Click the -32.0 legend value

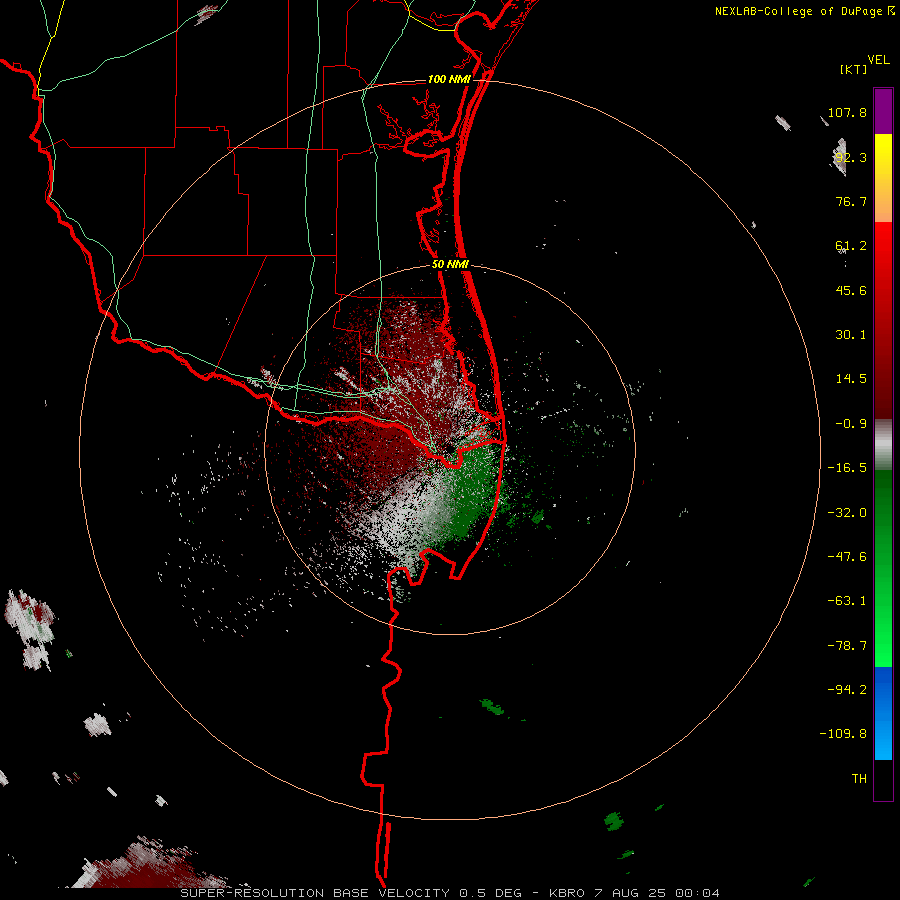pos(847,513)
